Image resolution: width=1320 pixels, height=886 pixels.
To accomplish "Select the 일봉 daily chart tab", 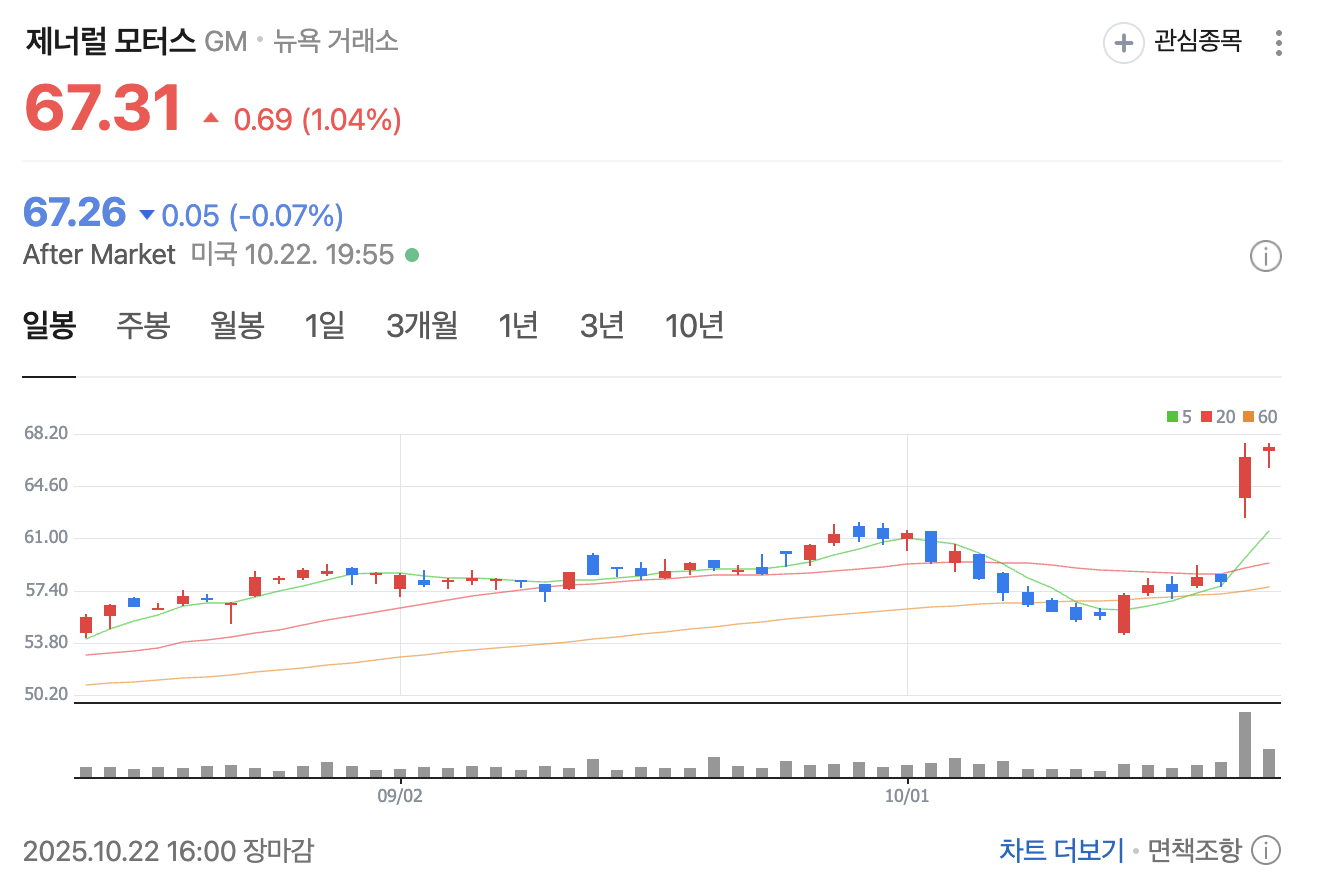I will coord(49,326).
